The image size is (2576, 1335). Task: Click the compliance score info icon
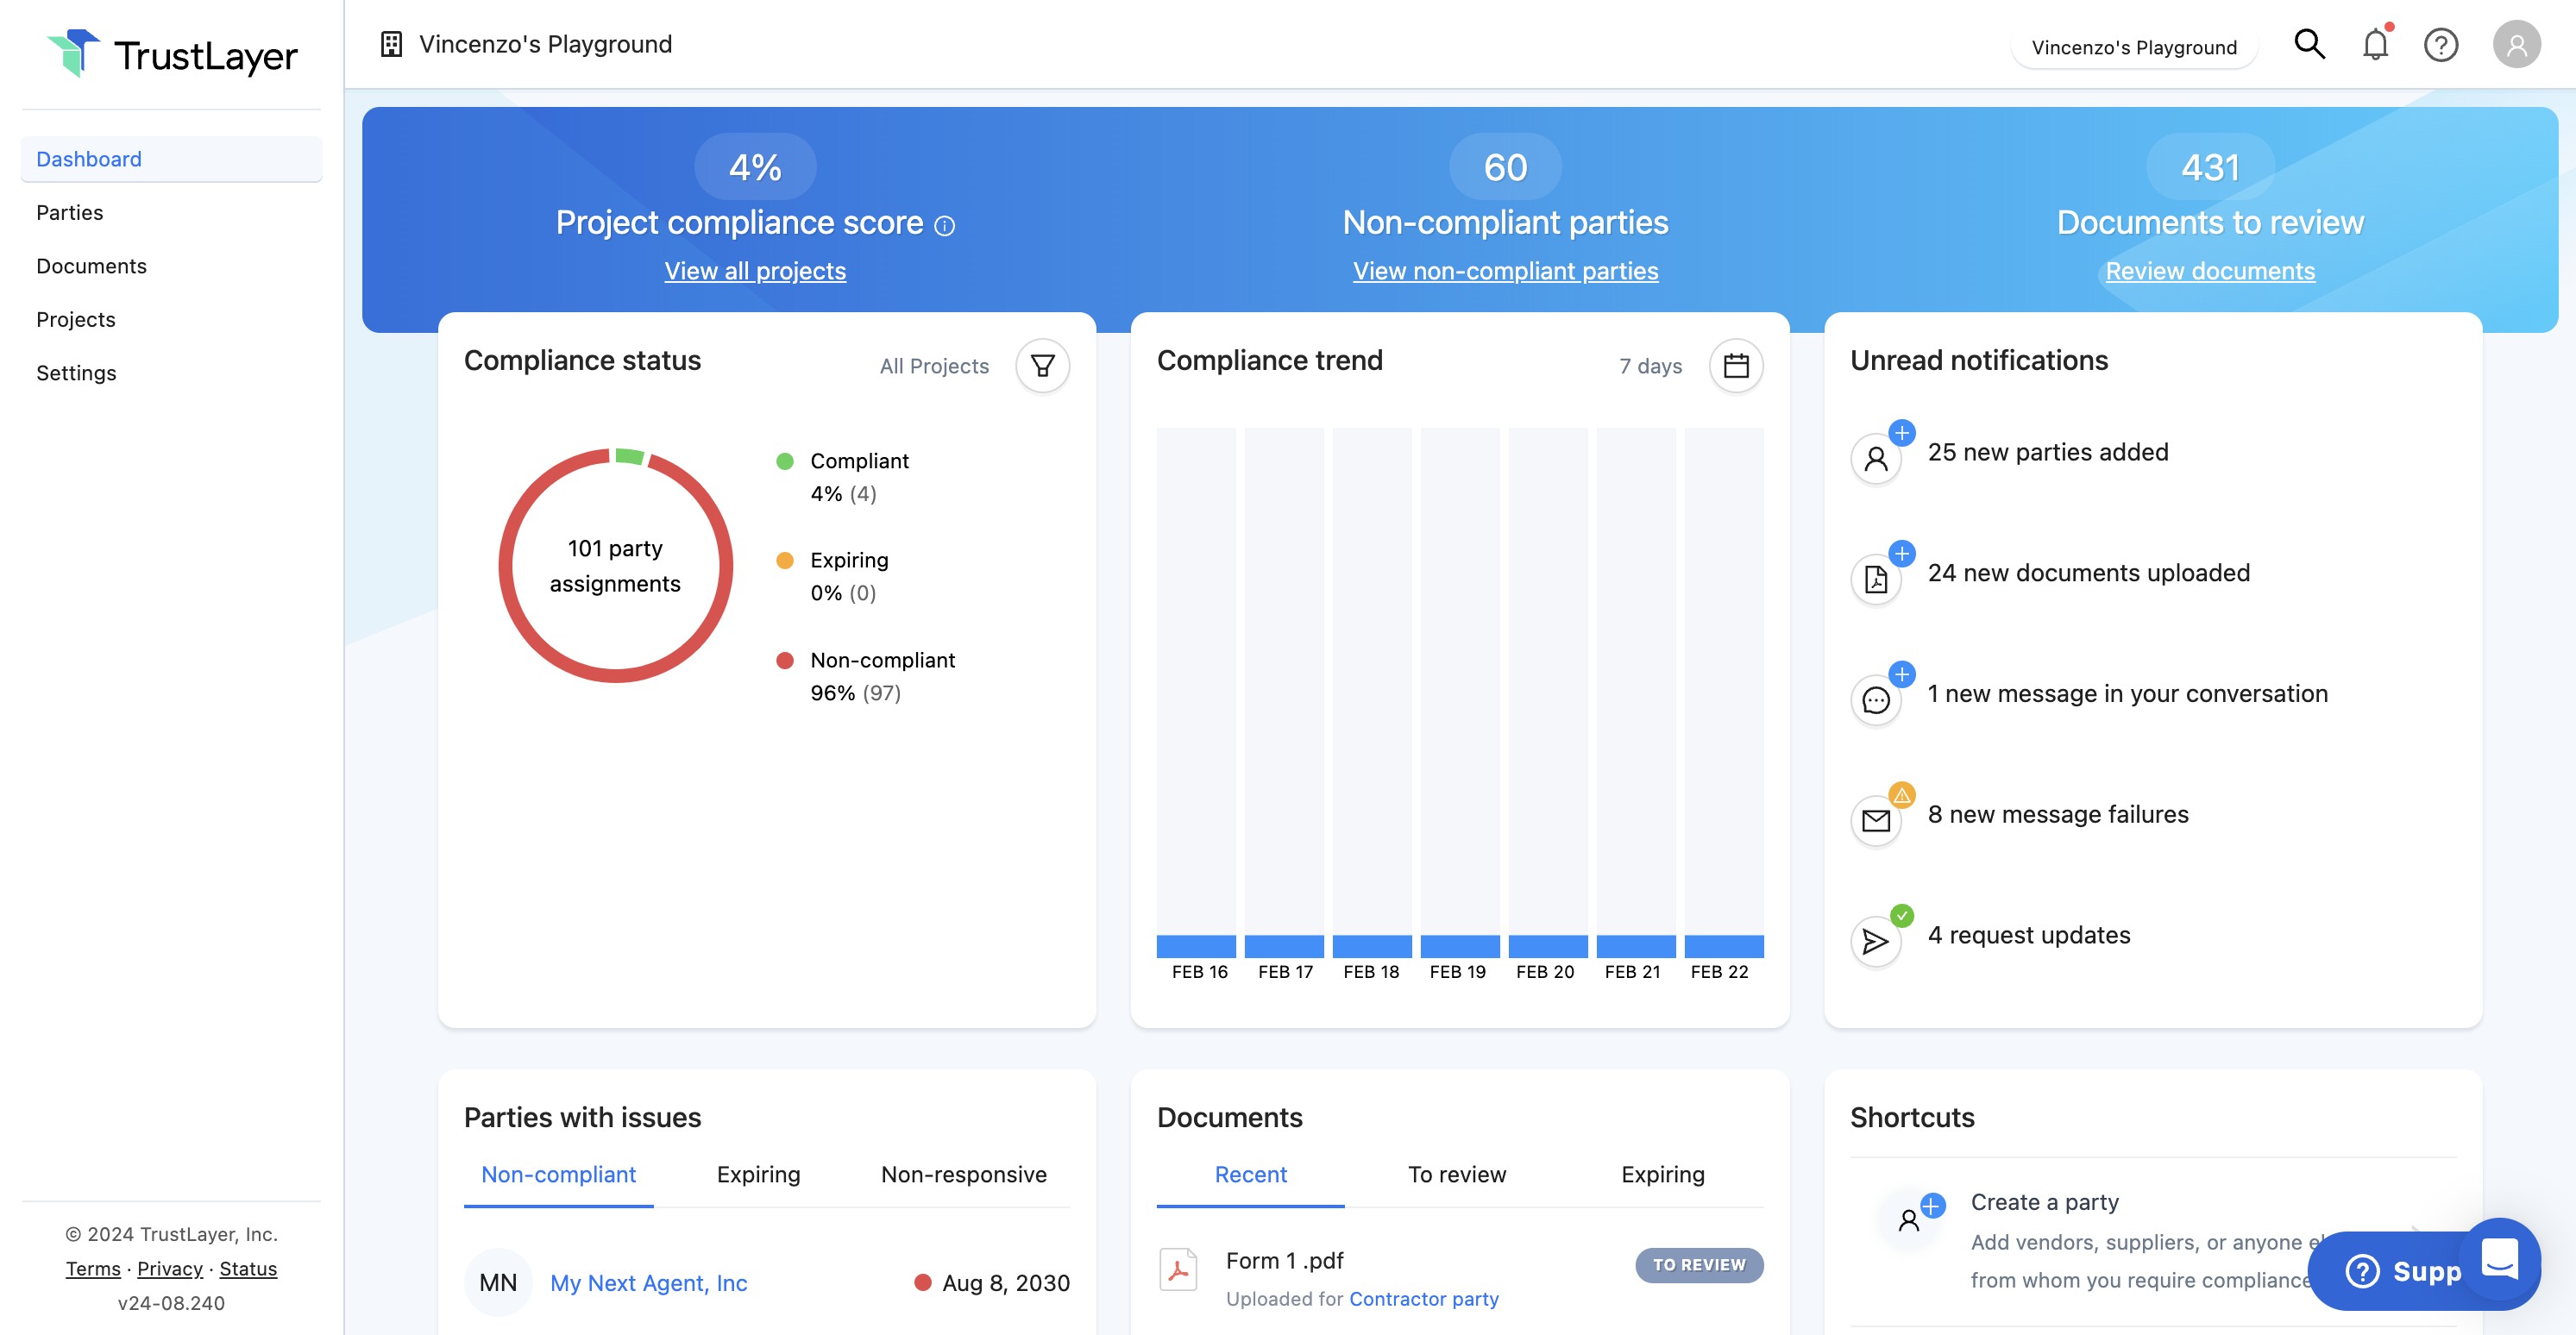coord(944,226)
